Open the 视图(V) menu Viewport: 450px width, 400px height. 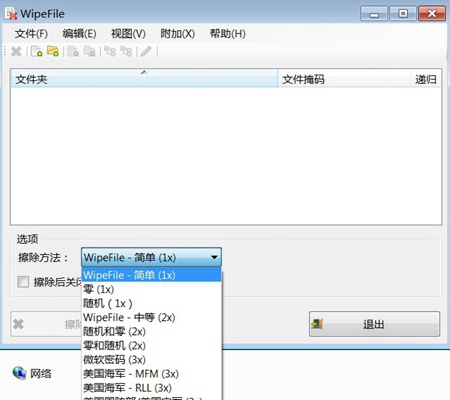[128, 34]
